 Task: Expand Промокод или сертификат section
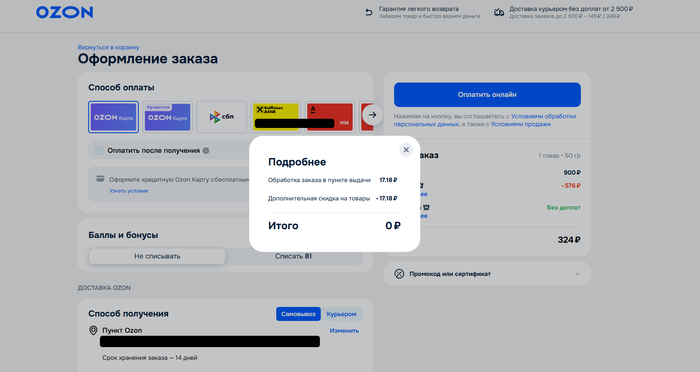pos(487,274)
